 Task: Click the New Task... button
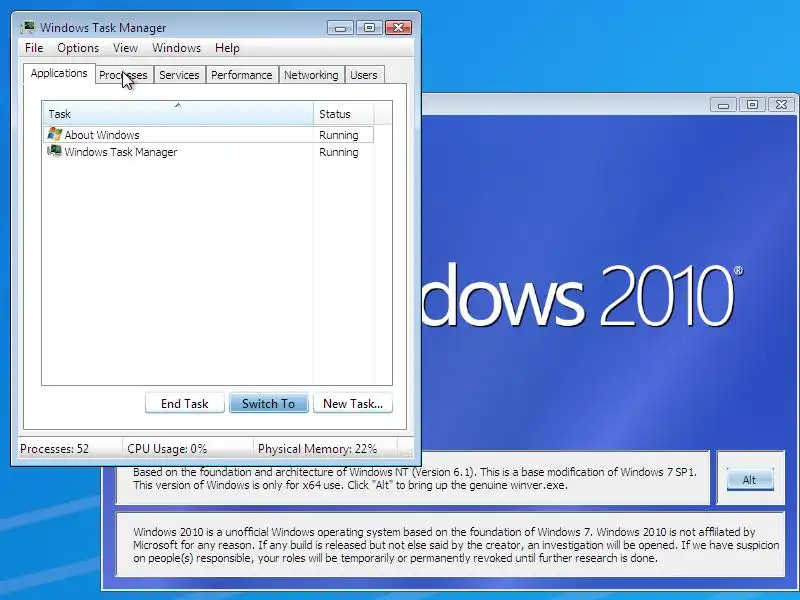353,403
